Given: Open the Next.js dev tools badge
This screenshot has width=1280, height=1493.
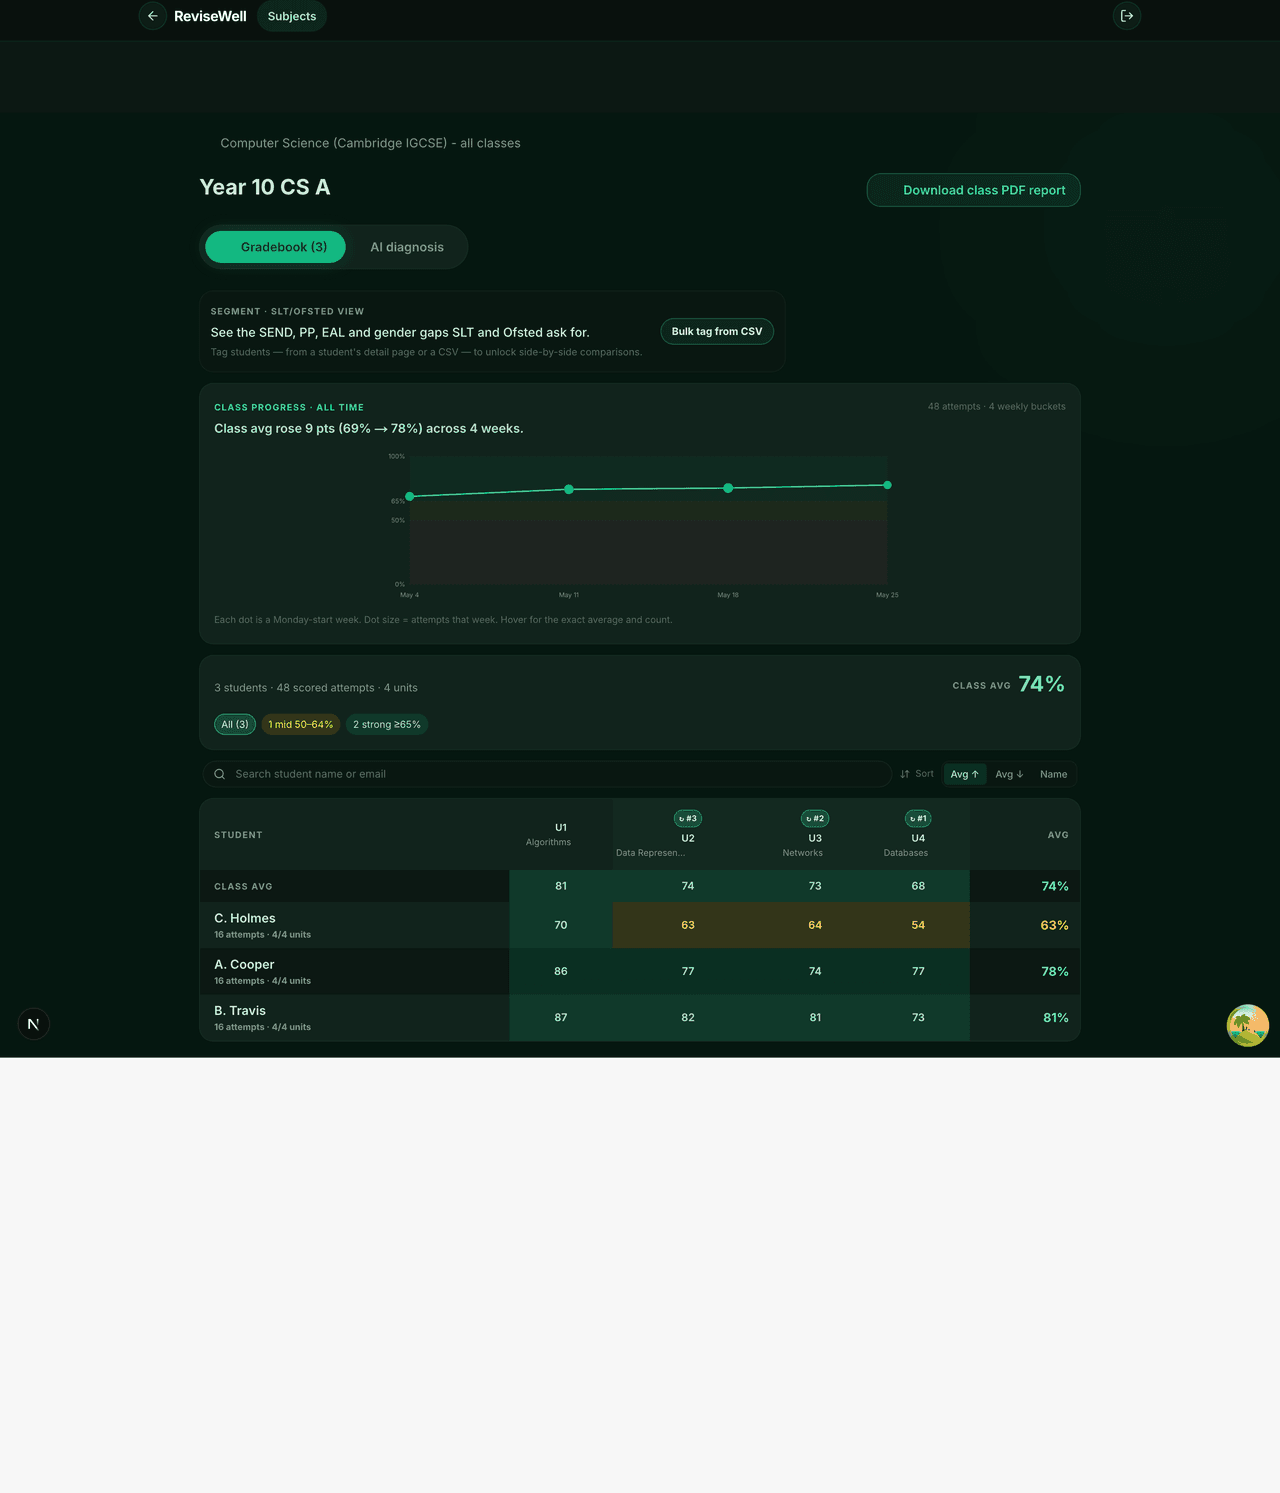Looking at the screenshot, I should [x=34, y=1024].
